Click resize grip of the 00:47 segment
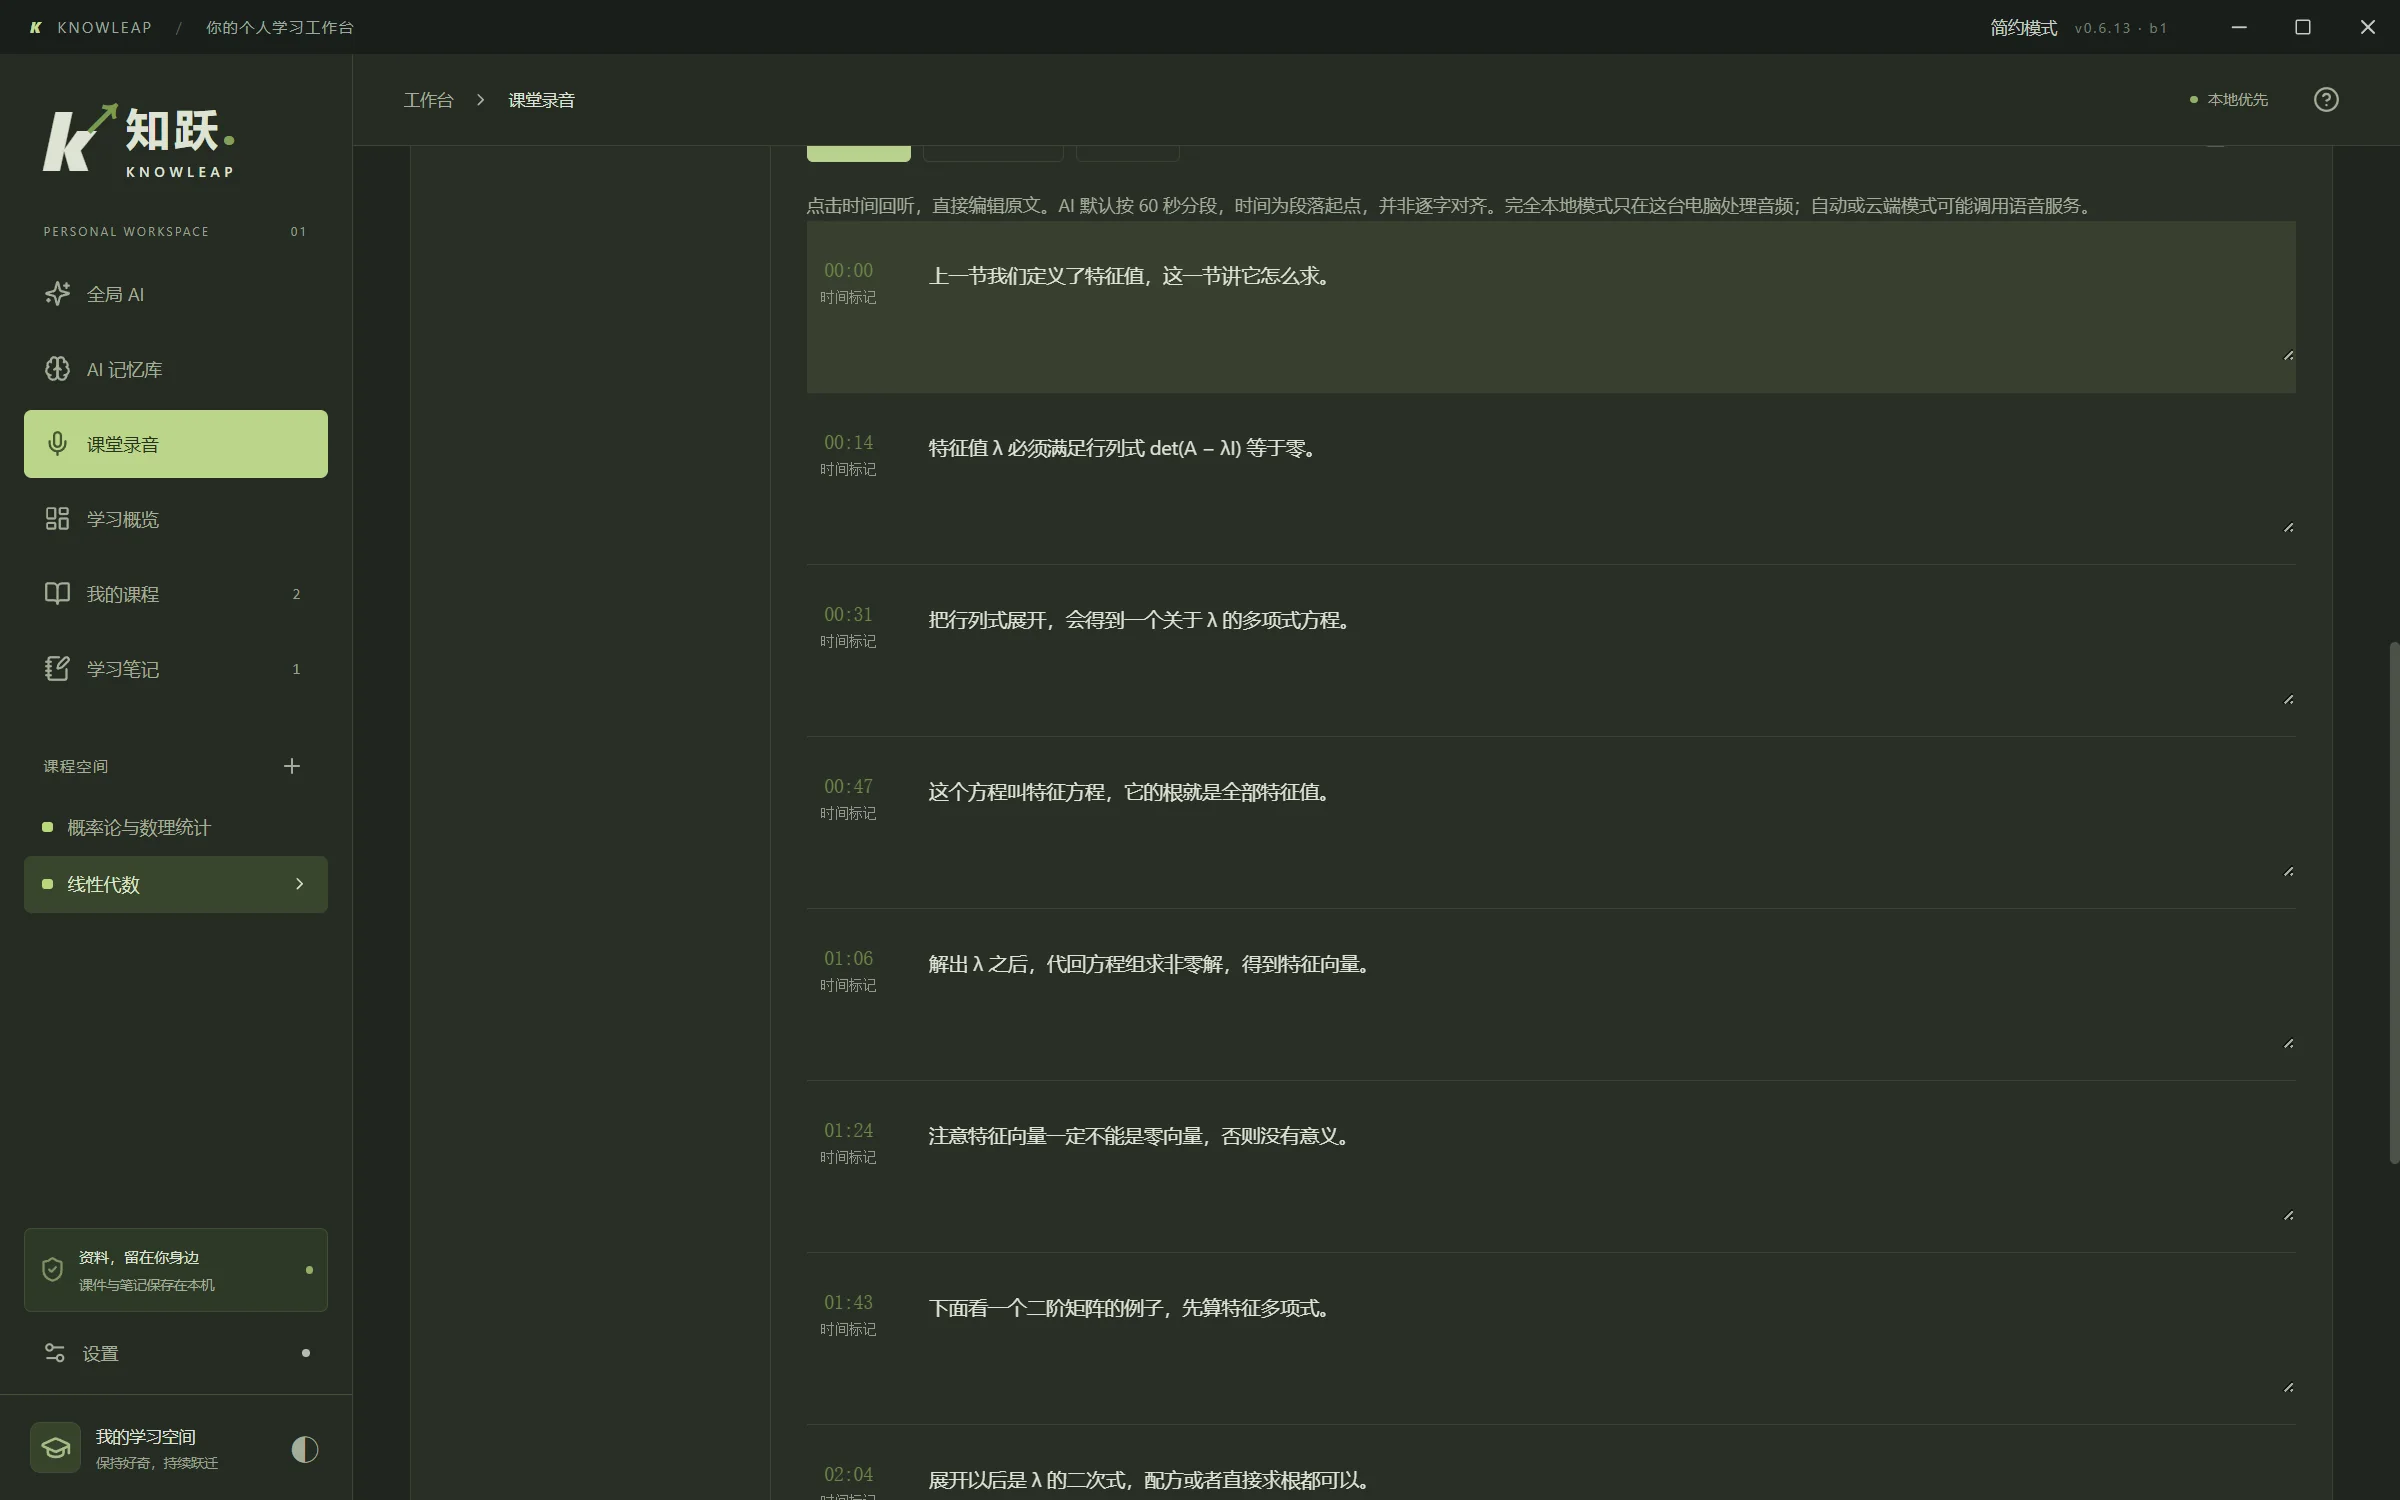This screenshot has height=1500, width=2400. click(2288, 871)
